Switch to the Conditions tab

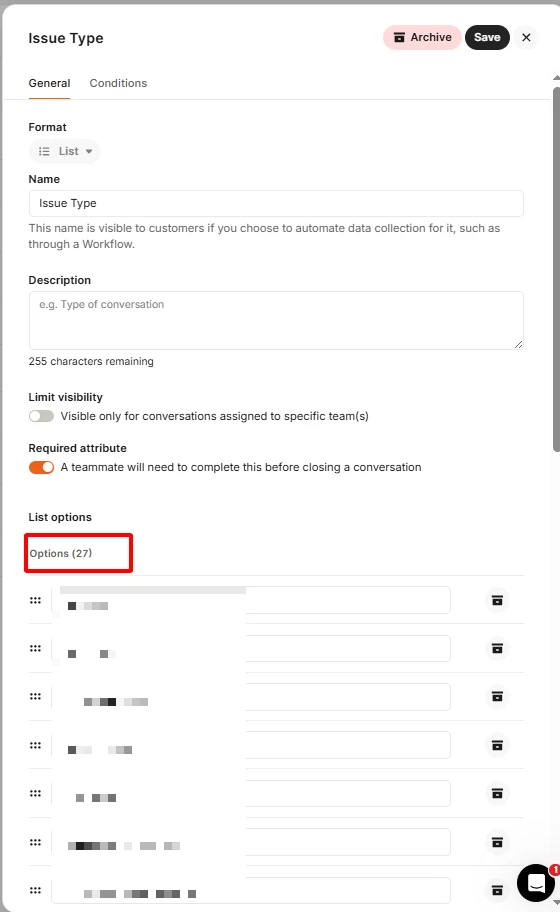pyautogui.click(x=118, y=83)
